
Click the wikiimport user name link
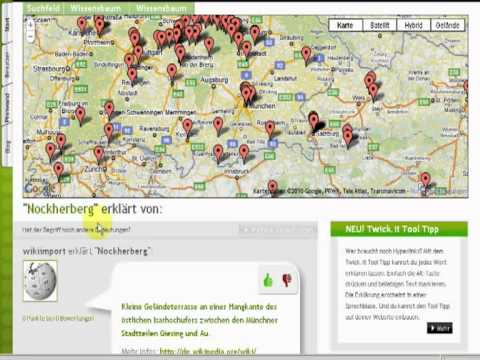point(44,251)
